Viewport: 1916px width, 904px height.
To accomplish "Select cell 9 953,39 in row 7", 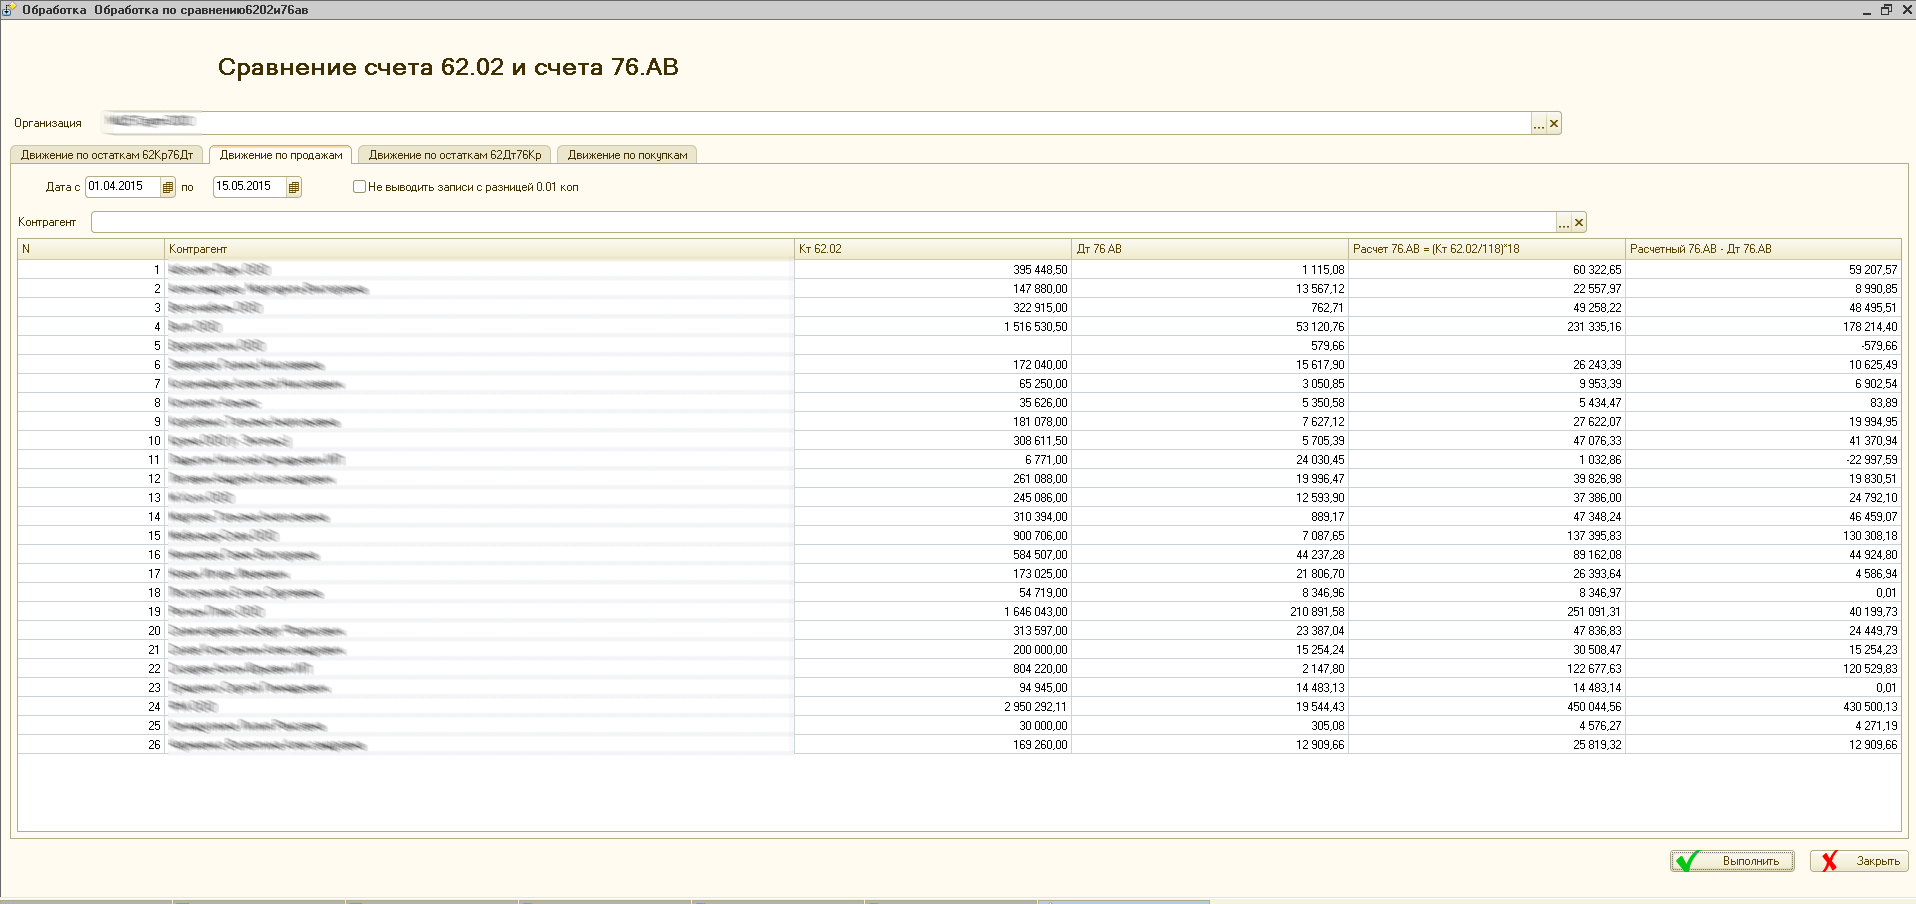I will pos(1487,384).
